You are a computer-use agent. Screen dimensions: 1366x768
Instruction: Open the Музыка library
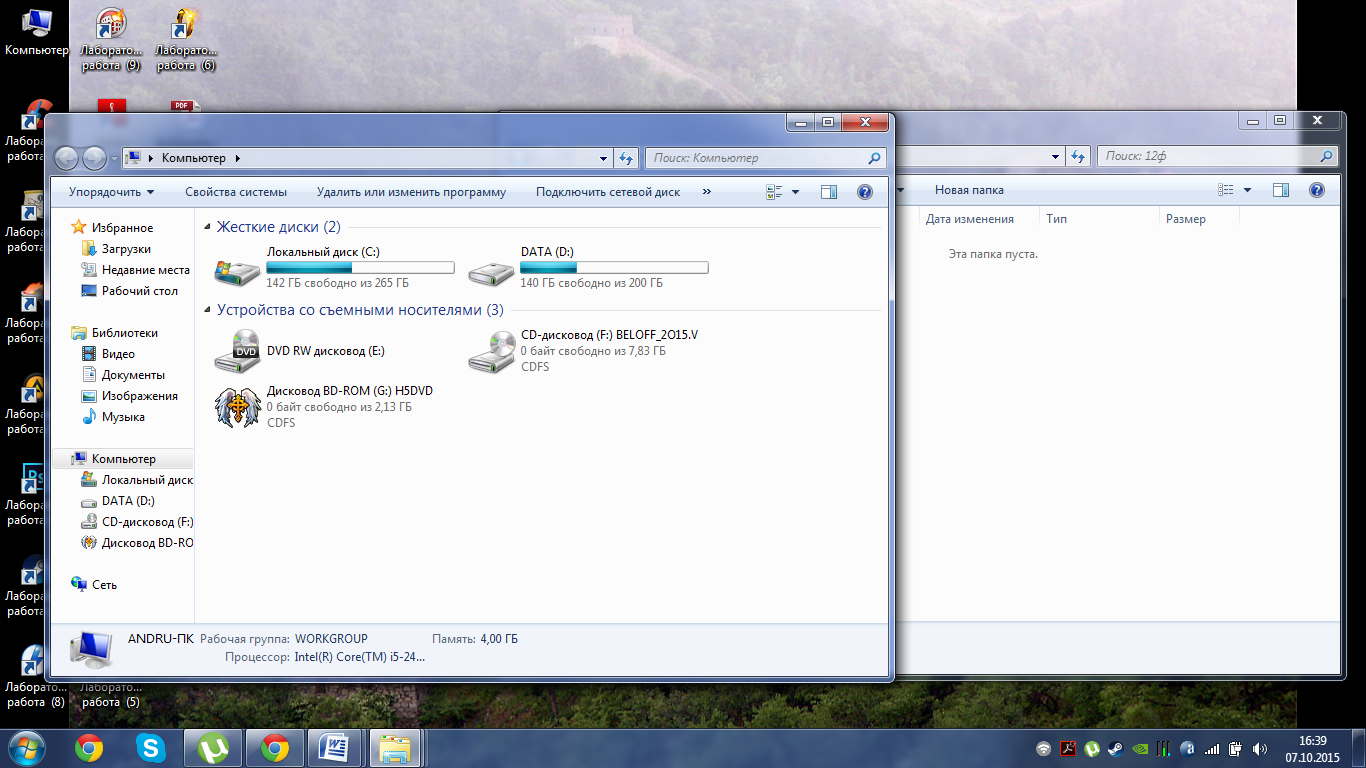(123, 417)
